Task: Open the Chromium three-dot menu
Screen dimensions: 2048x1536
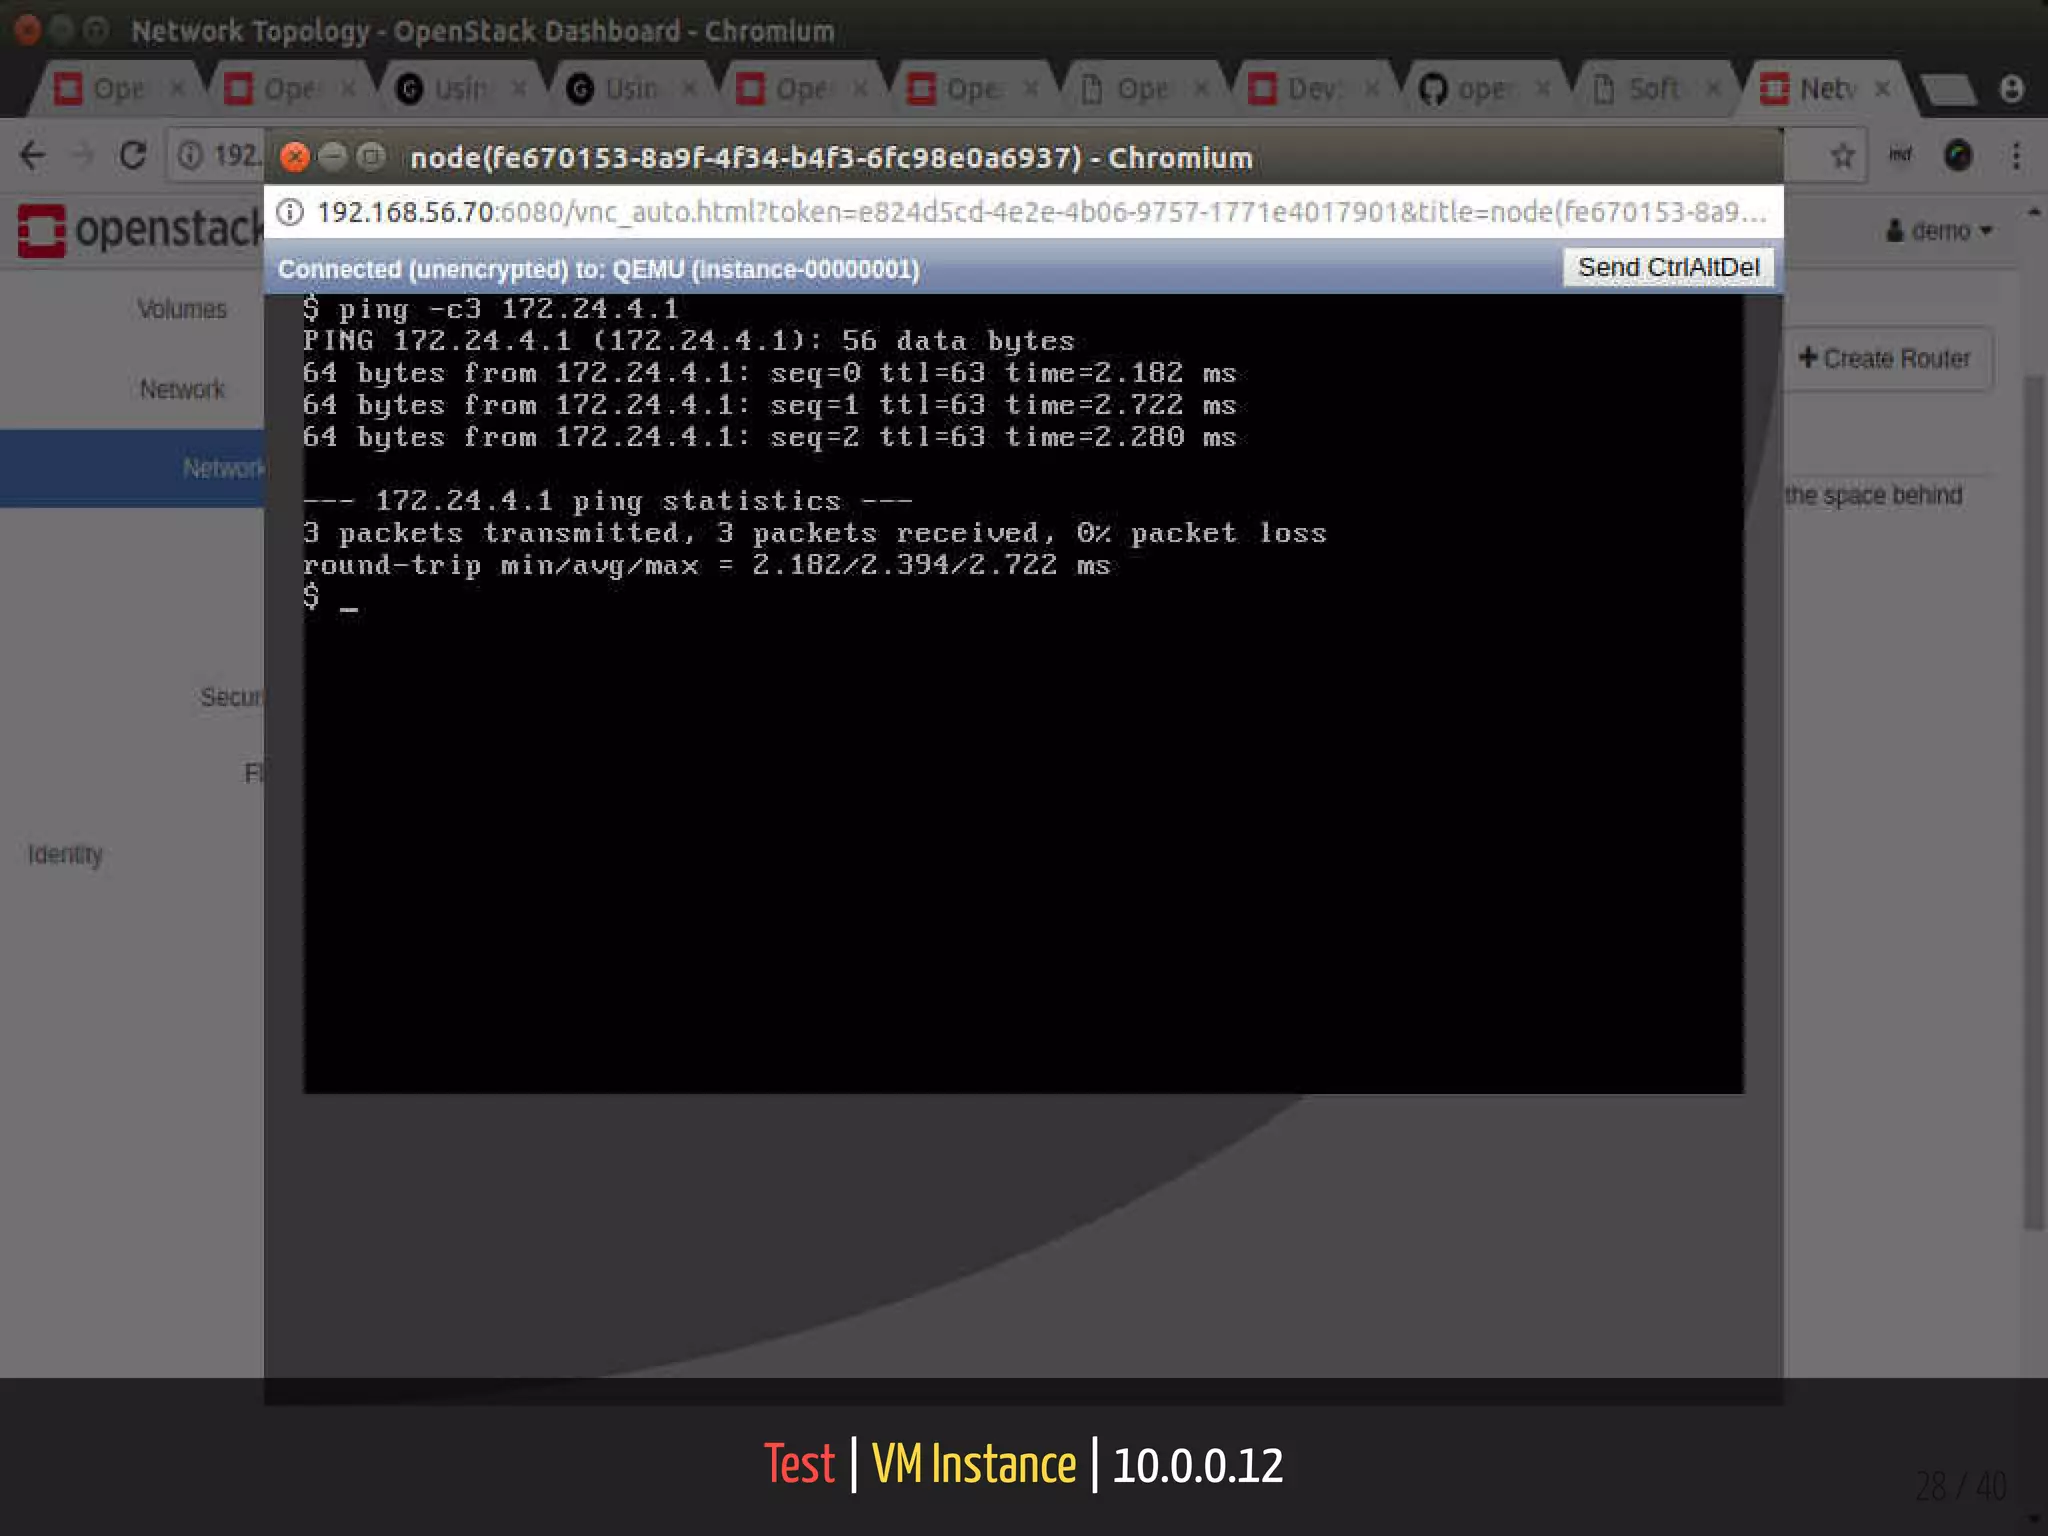Action: tap(2016, 156)
